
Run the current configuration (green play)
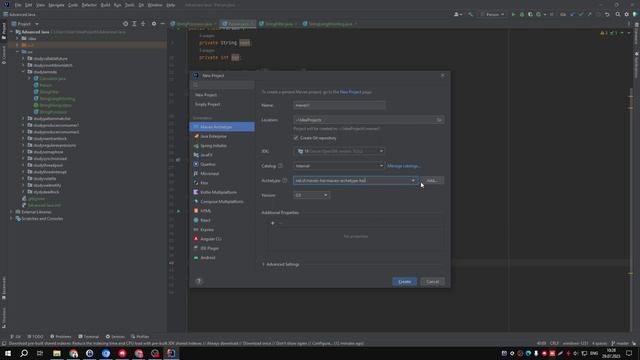(x=513, y=14)
